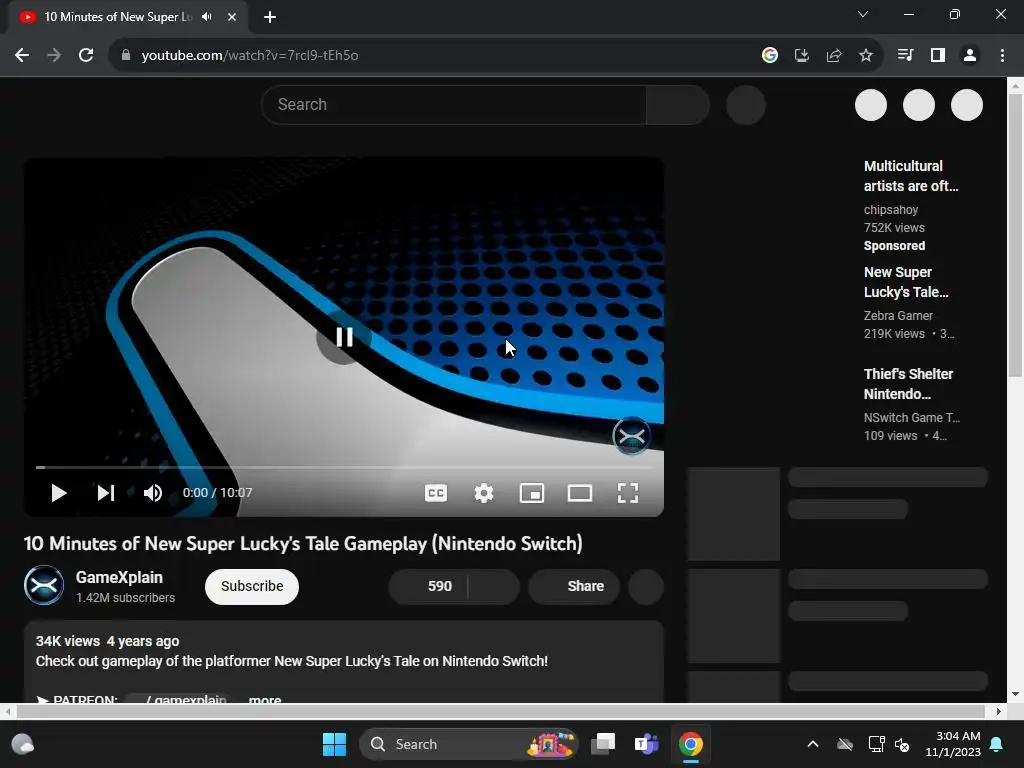Screen dimensions: 1024x768
Task: Bookmark this page with star
Action: tap(866, 56)
